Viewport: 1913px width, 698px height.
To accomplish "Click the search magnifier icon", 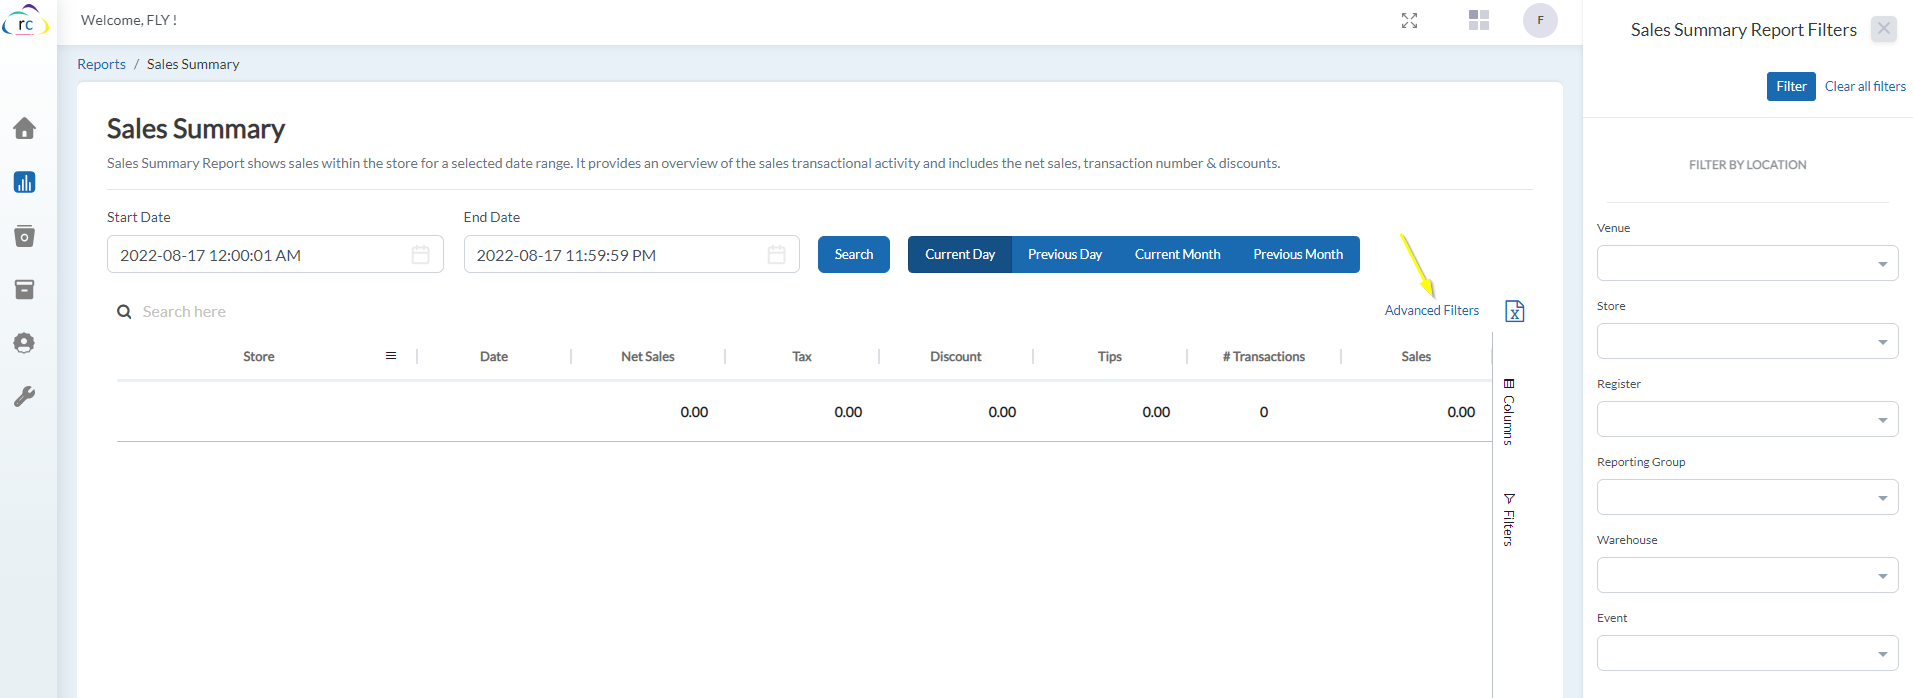I will click(124, 312).
